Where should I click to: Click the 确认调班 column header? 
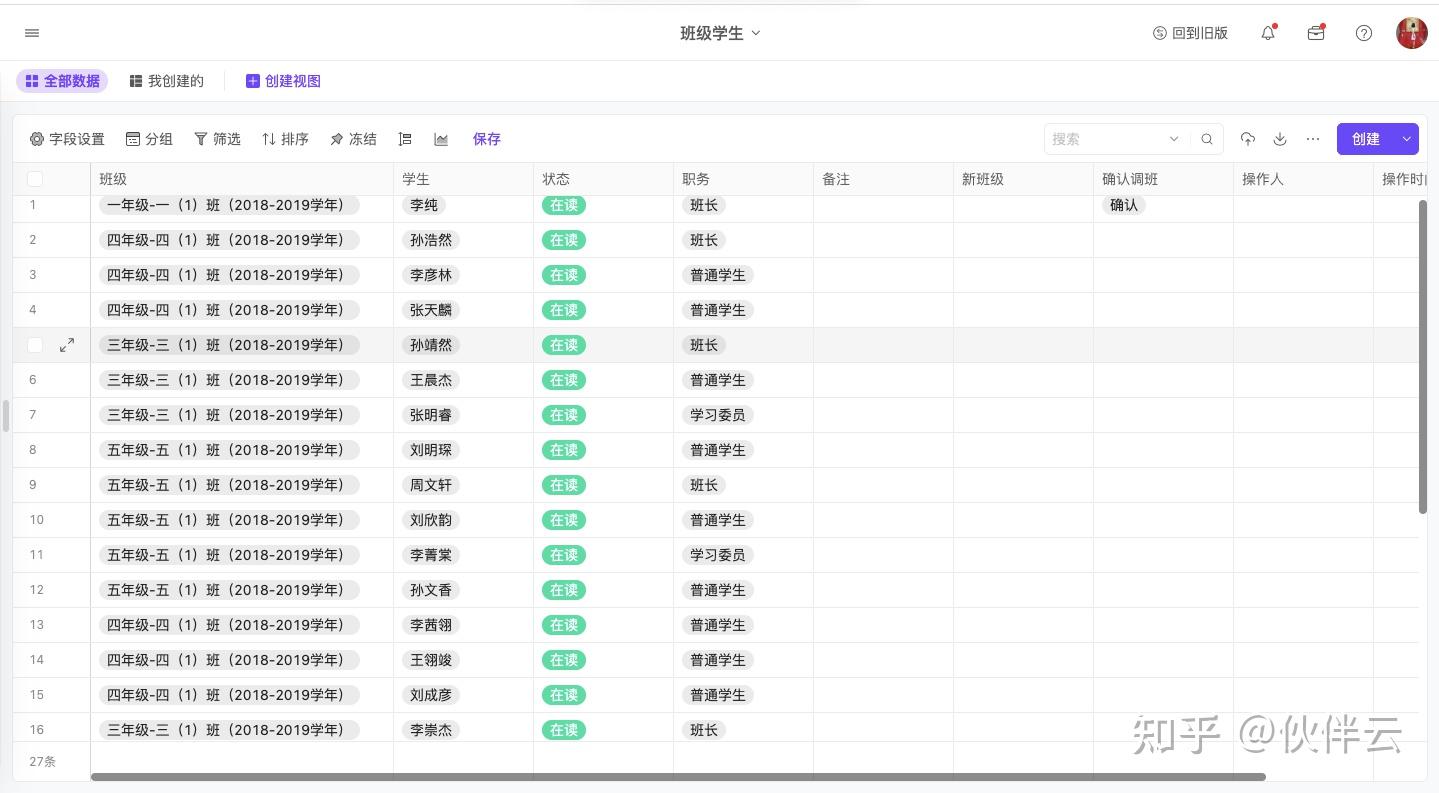(x=1163, y=179)
